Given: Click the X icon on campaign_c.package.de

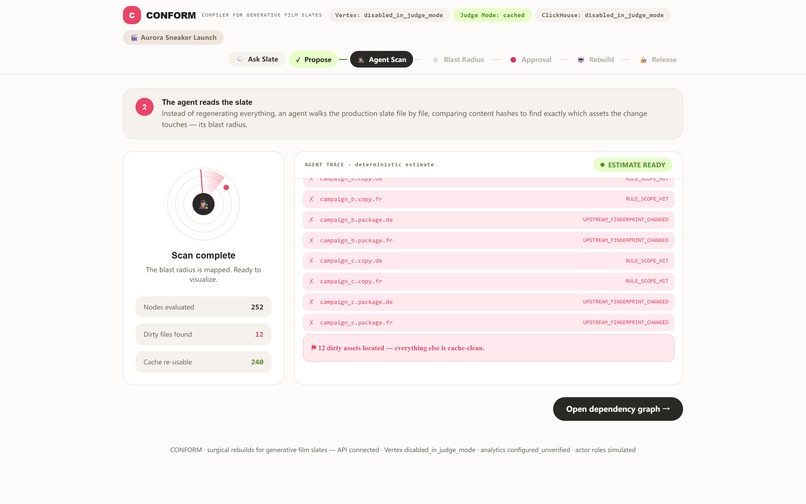Looking at the screenshot, I should point(311,302).
